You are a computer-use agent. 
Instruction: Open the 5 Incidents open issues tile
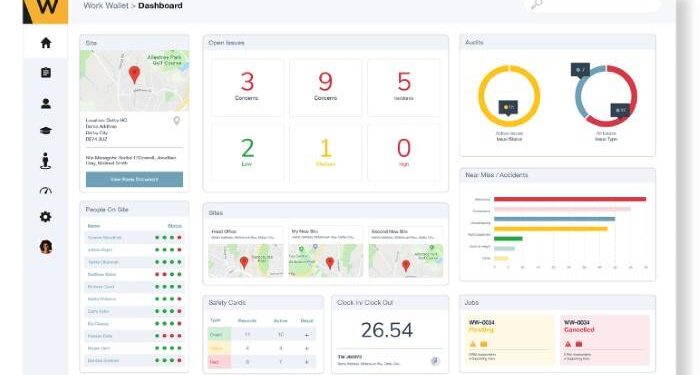[404, 88]
